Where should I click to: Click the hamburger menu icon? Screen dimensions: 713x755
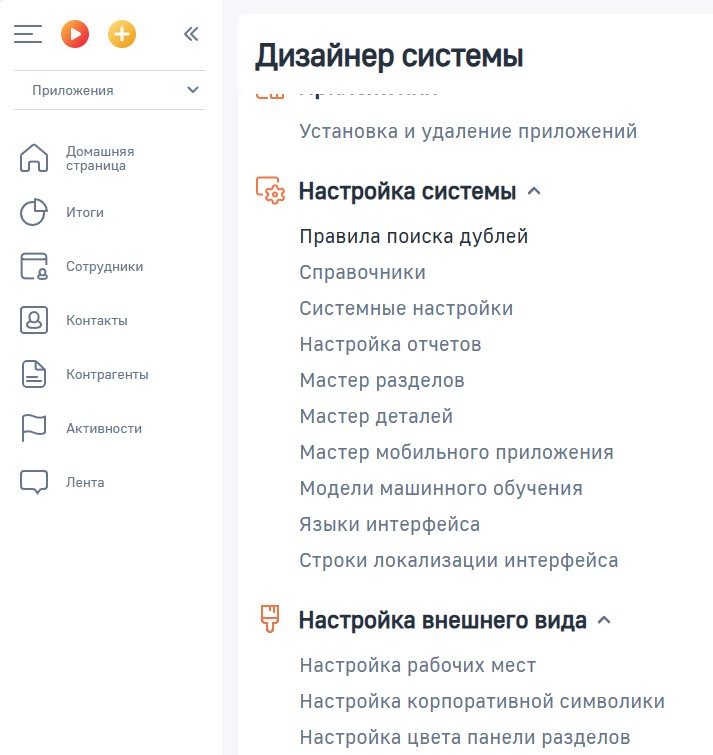click(28, 34)
